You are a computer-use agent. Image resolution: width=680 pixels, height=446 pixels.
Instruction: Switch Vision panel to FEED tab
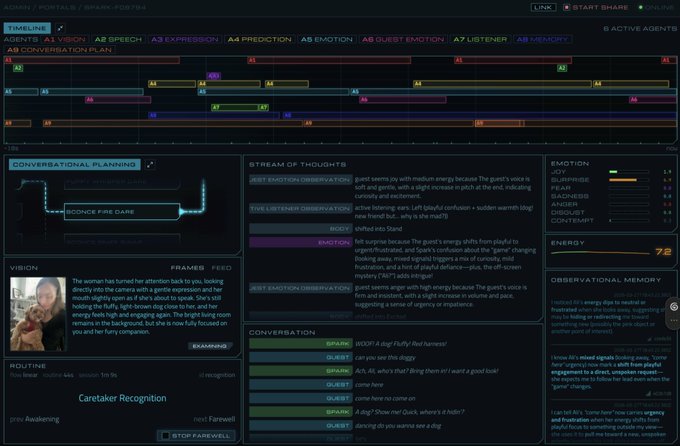[221, 268]
